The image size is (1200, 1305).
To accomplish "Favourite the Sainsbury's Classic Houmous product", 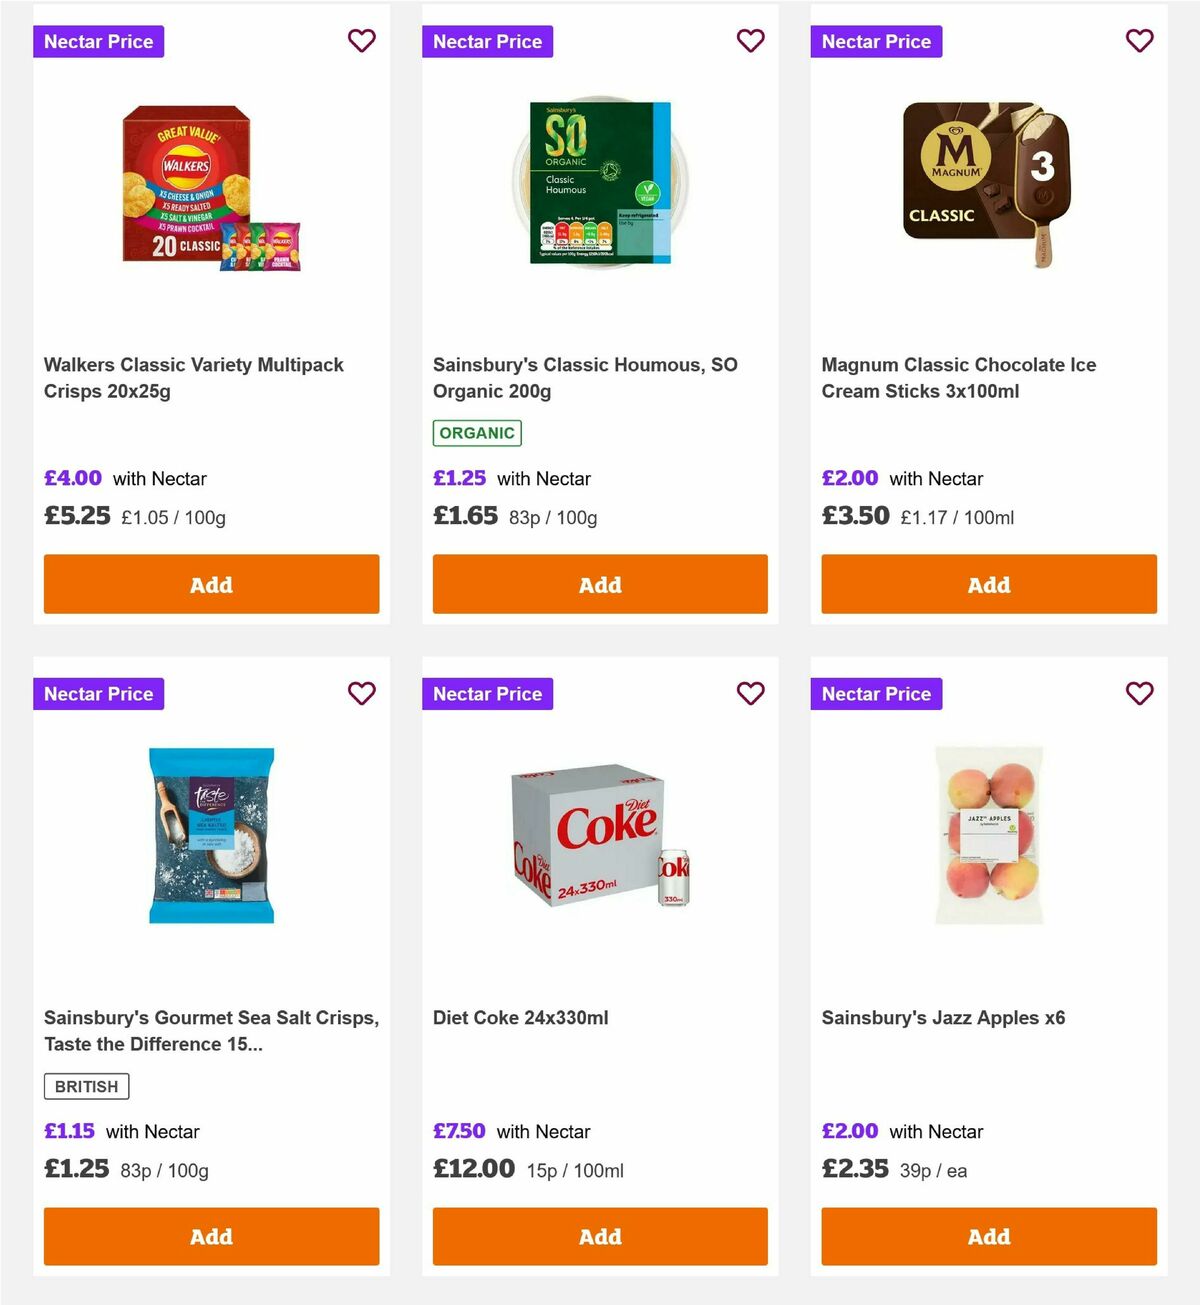I will (750, 41).
